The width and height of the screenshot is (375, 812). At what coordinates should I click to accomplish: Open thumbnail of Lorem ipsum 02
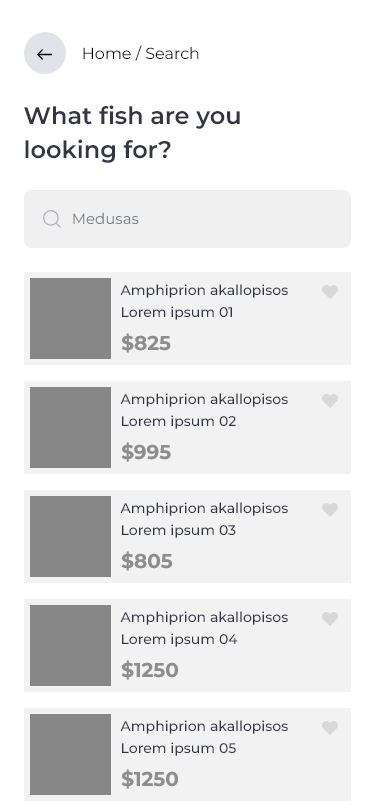point(70,427)
